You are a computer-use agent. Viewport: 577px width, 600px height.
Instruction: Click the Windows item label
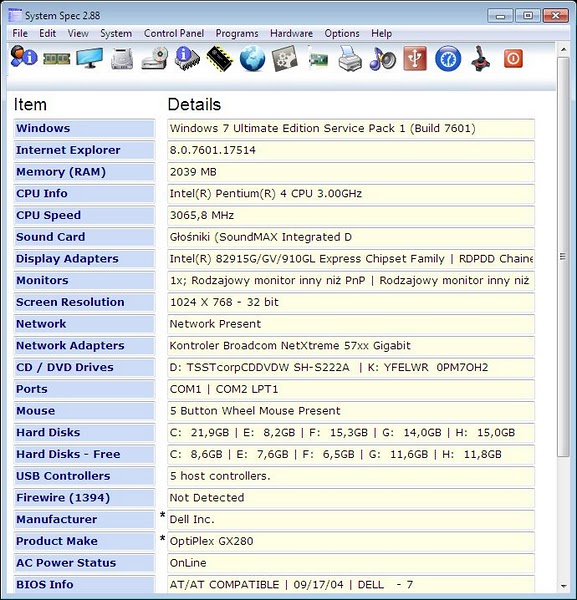pos(84,128)
